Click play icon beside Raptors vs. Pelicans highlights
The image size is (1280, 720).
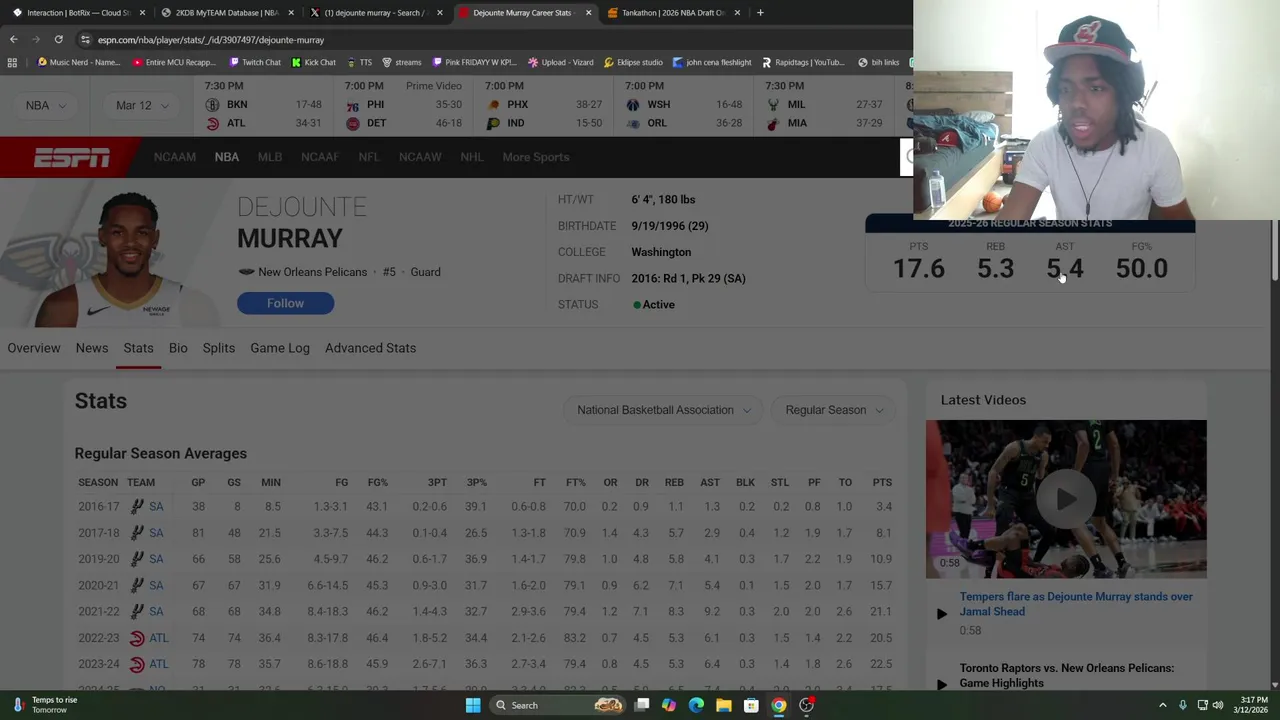941,685
